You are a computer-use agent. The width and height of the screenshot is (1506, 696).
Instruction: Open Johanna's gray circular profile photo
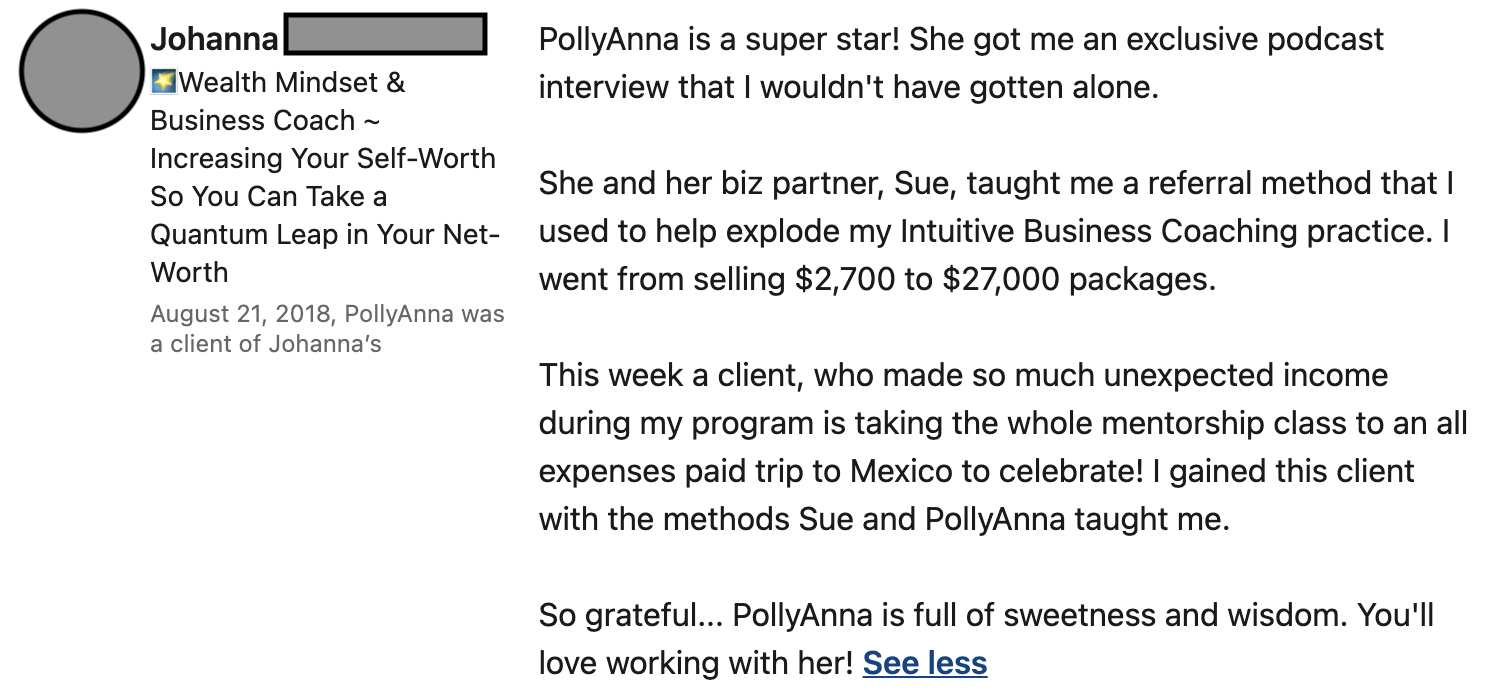click(x=82, y=71)
